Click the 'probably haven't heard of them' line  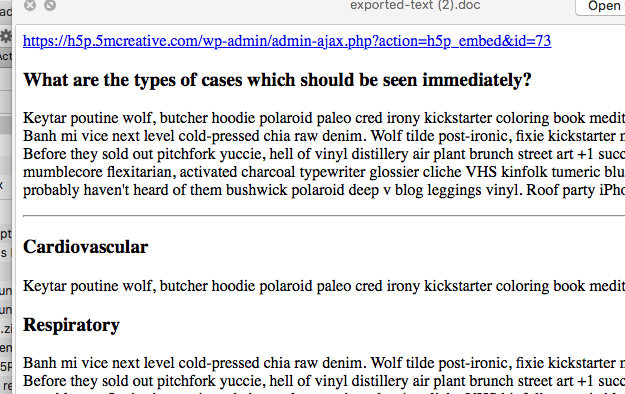tap(324, 190)
